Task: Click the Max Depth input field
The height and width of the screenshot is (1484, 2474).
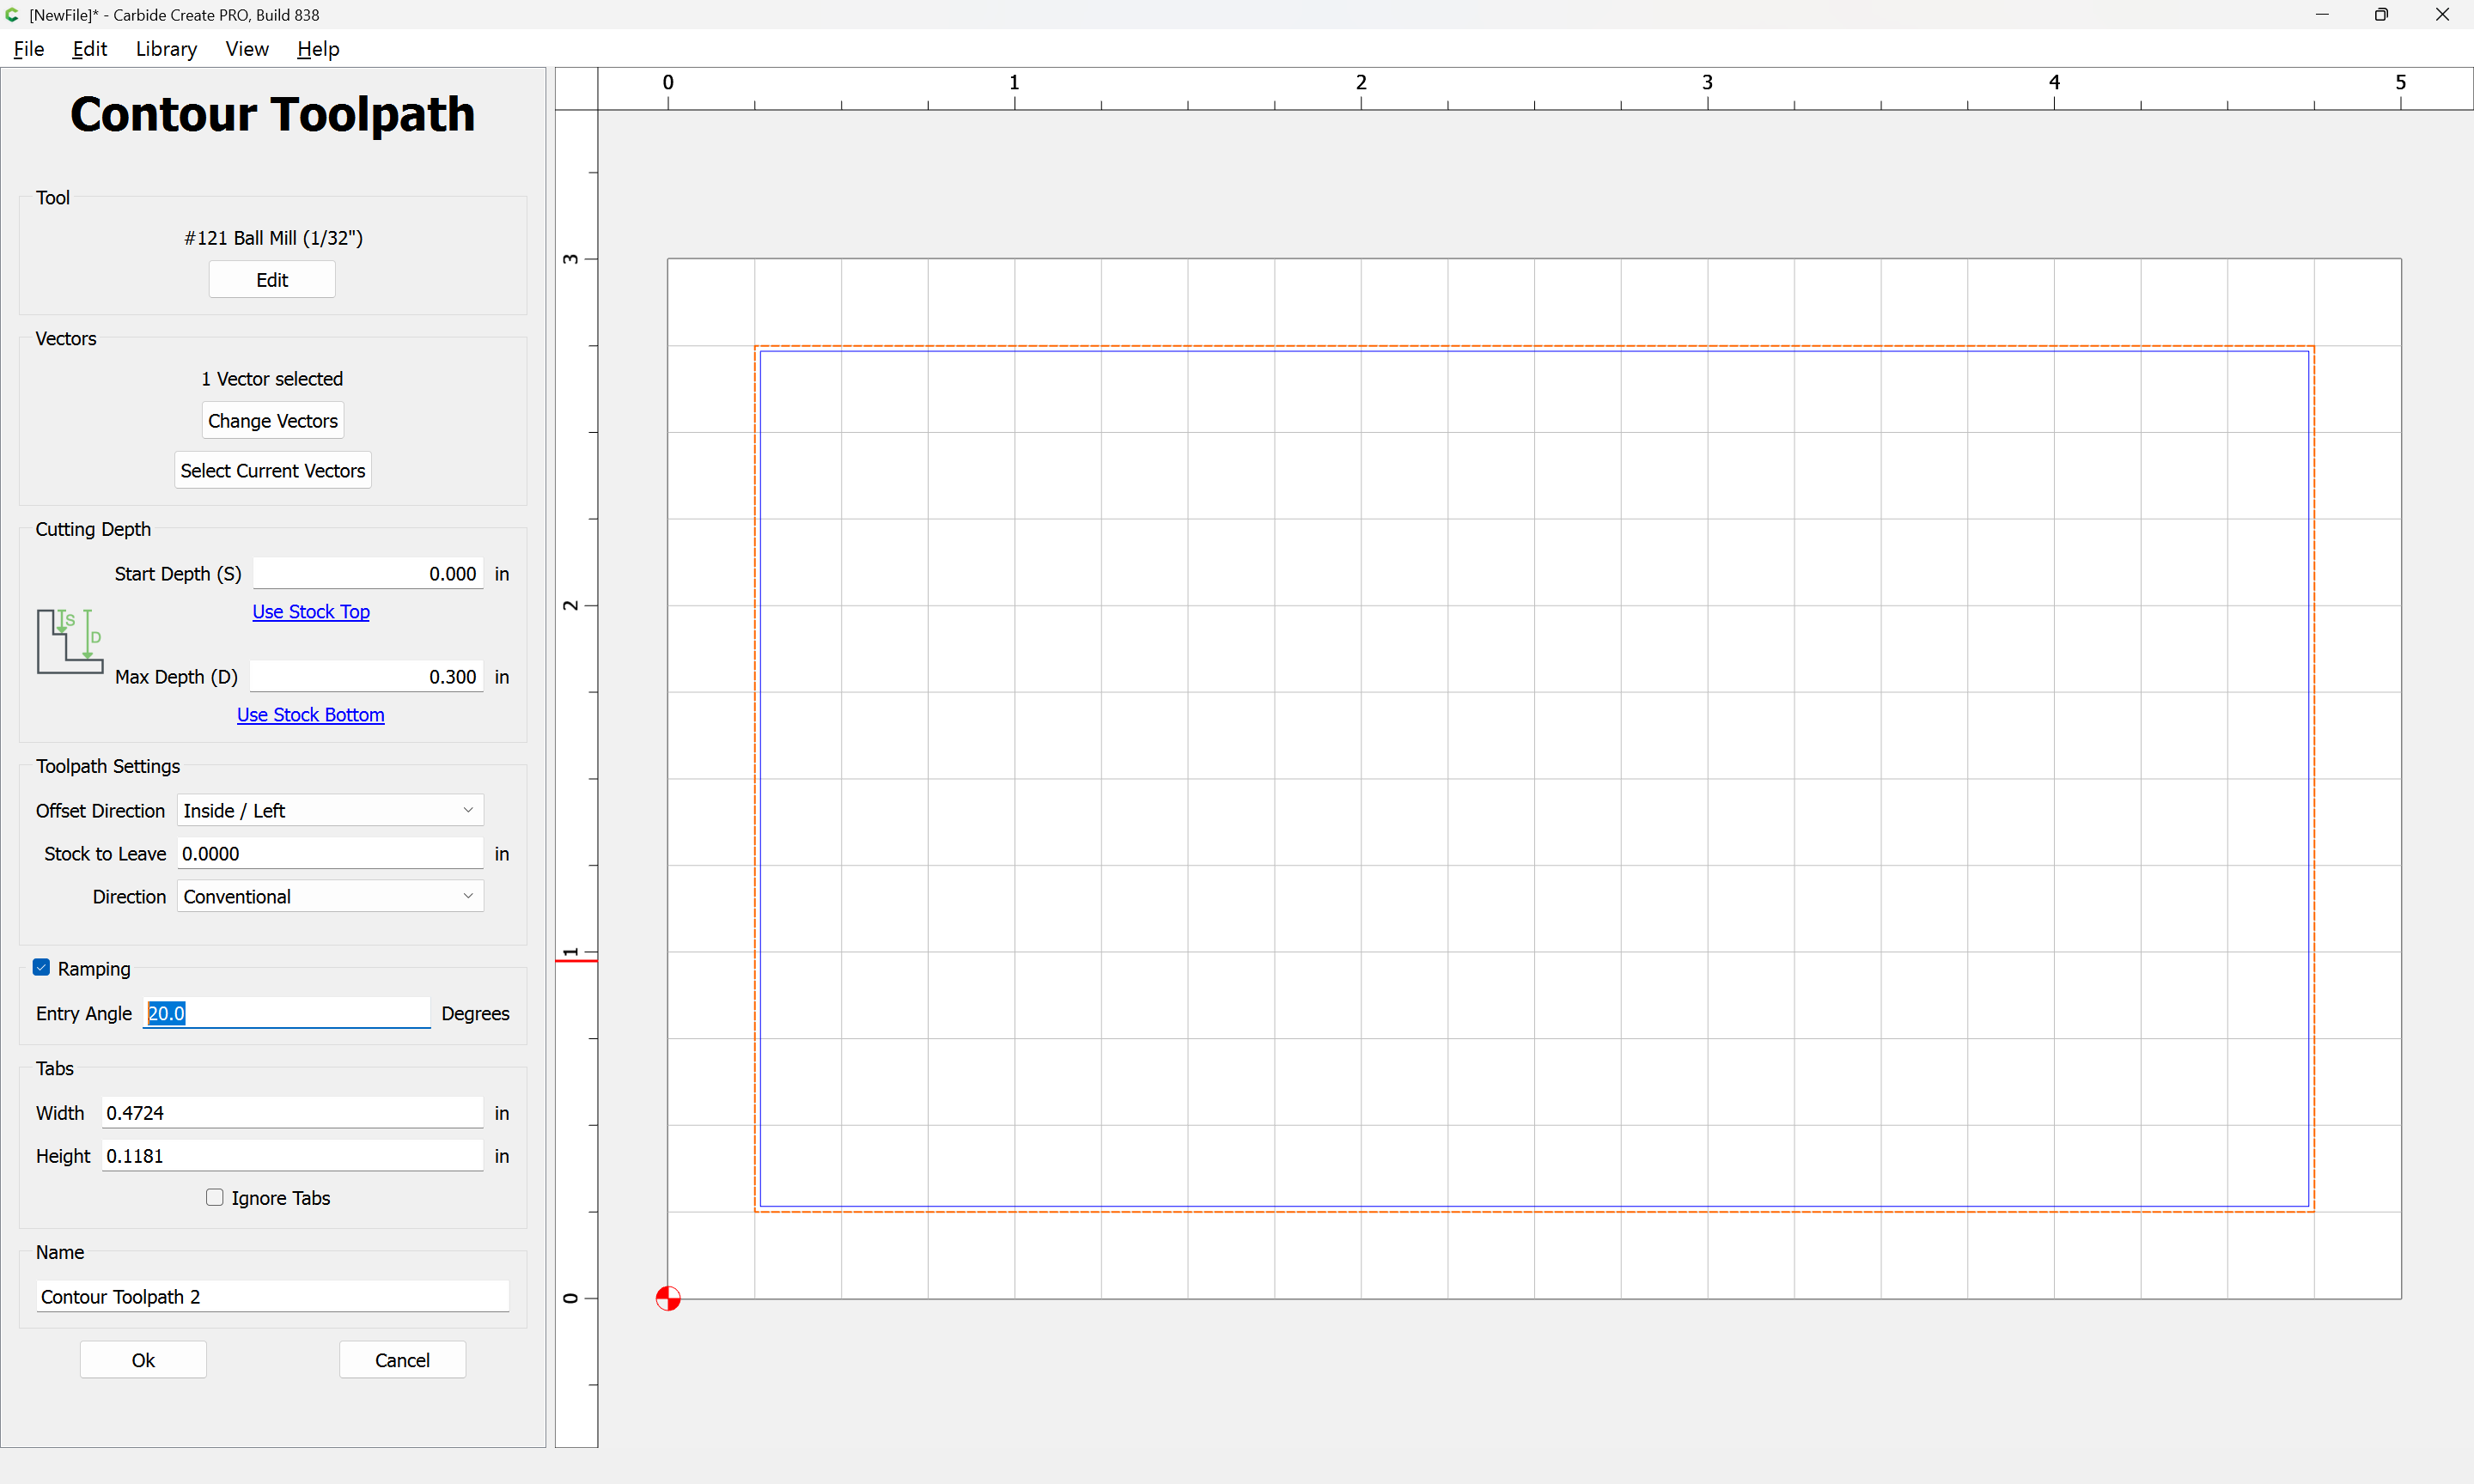Action: [366, 677]
